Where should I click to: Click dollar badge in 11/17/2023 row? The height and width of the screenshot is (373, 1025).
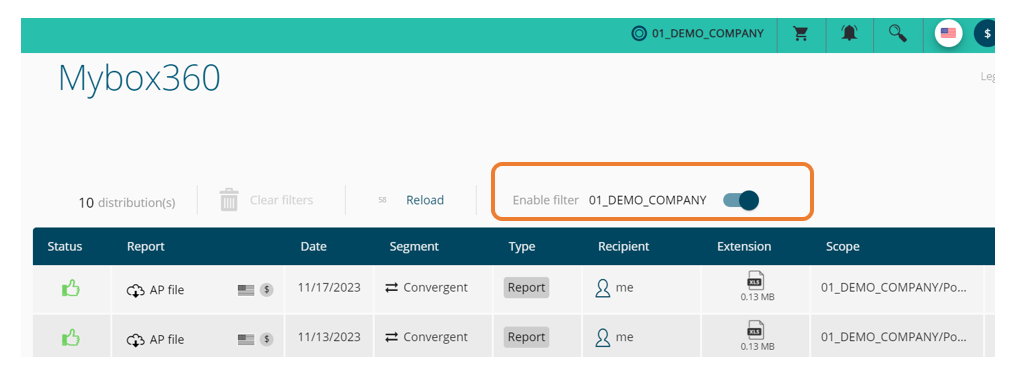pos(267,290)
